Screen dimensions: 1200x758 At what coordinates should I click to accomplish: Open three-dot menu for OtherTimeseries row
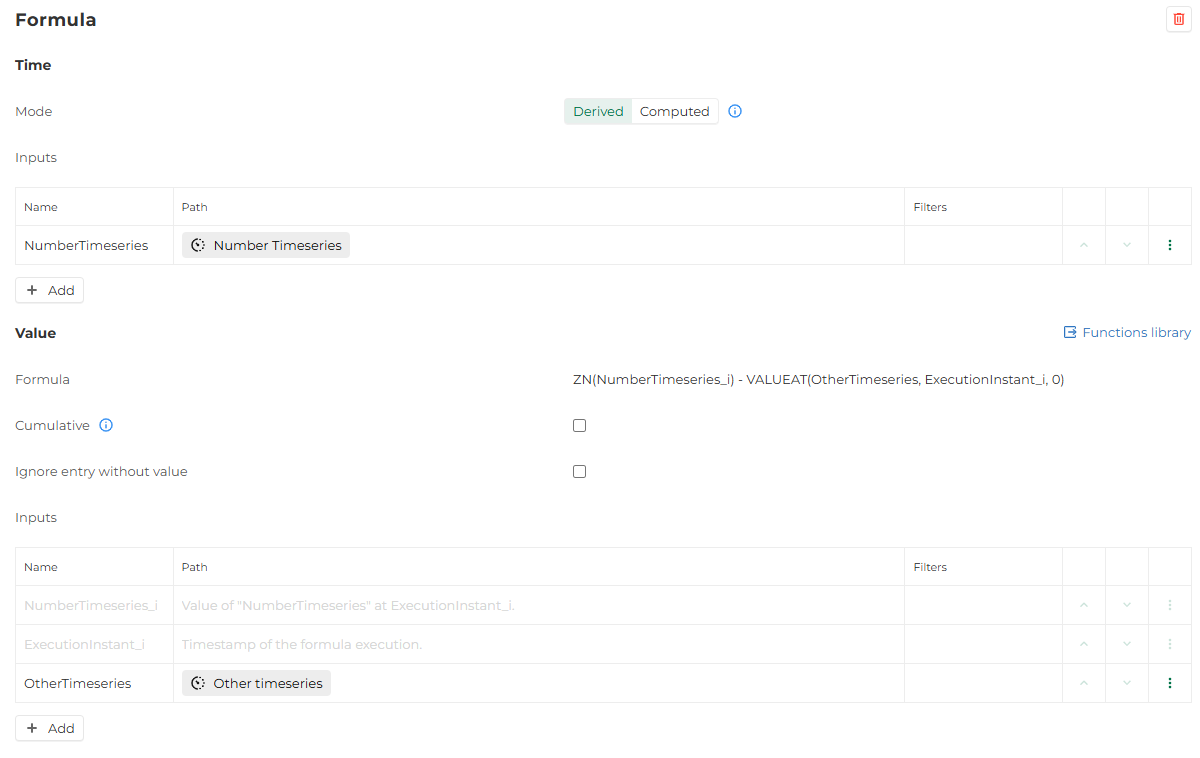click(x=1170, y=683)
